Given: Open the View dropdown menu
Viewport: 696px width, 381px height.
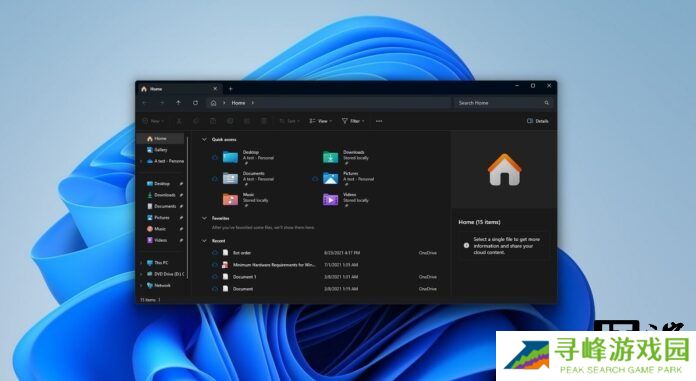Looking at the screenshot, I should tap(320, 121).
